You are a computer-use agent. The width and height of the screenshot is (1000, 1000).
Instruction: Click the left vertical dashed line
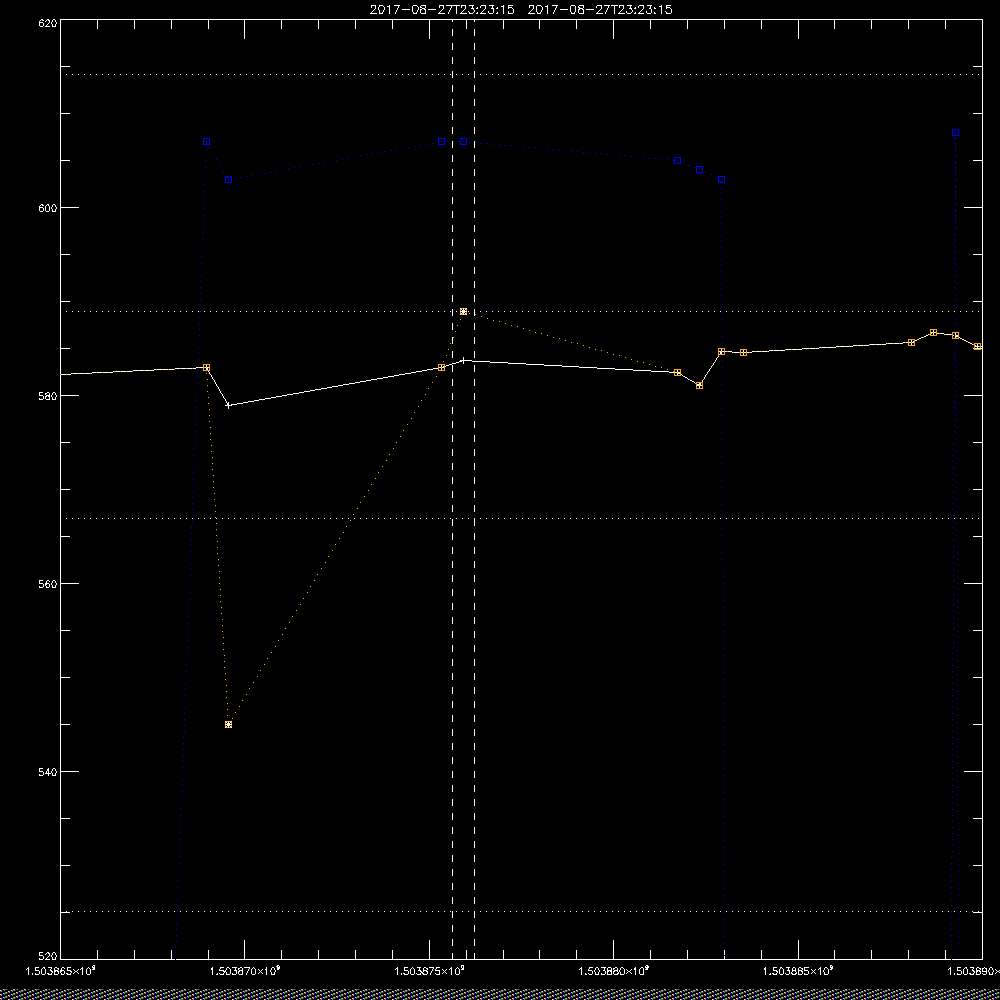(x=453, y=489)
